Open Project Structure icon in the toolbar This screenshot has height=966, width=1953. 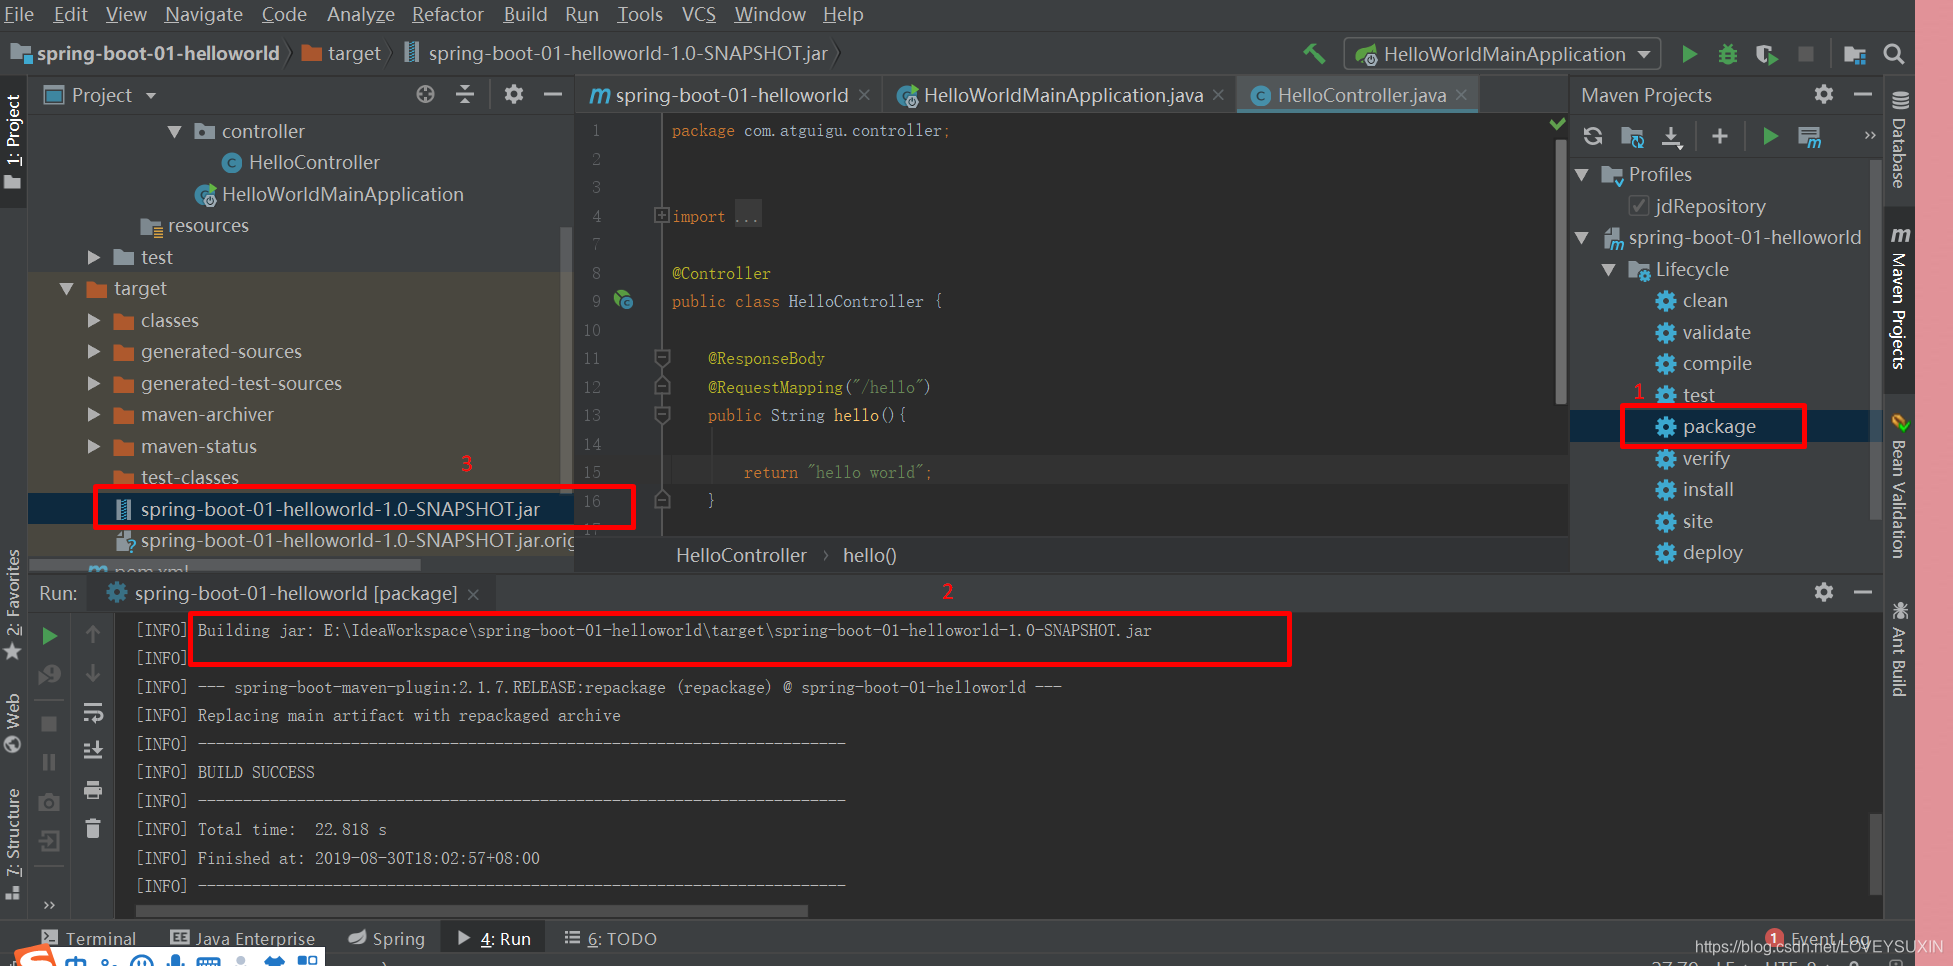coord(1855,54)
